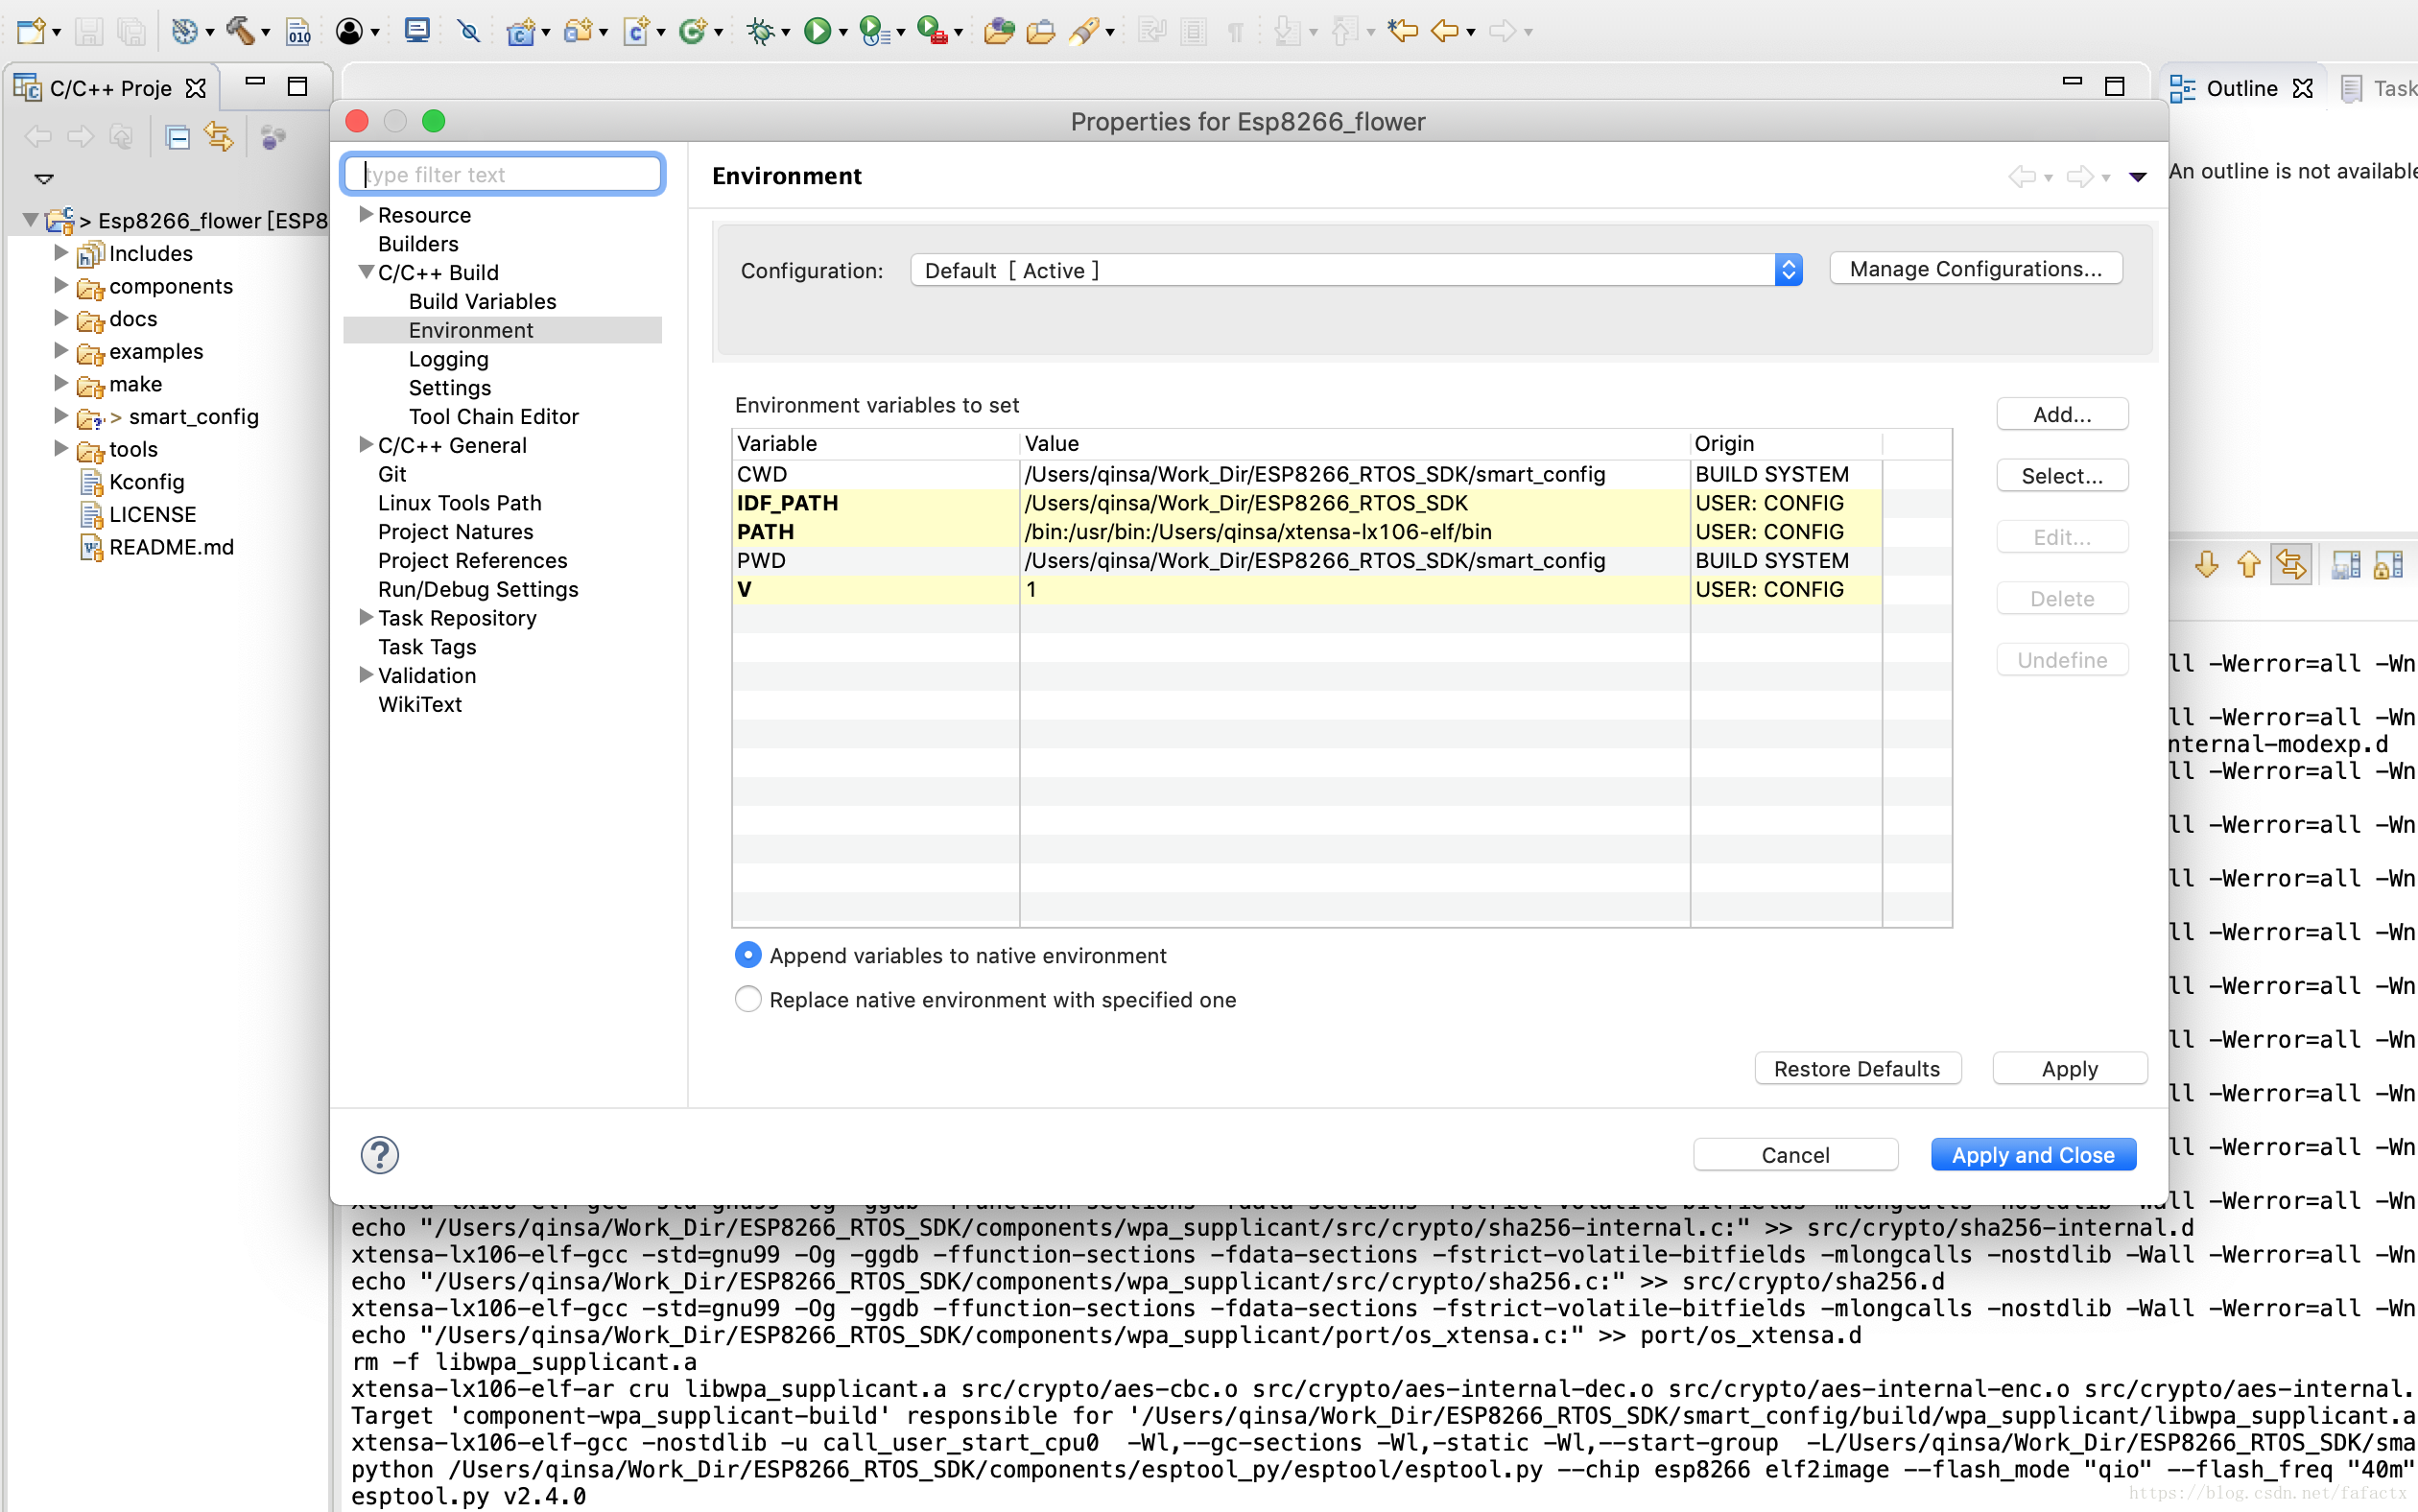Click Collapse All in project explorer
The width and height of the screenshot is (2418, 1512).
pos(178,136)
